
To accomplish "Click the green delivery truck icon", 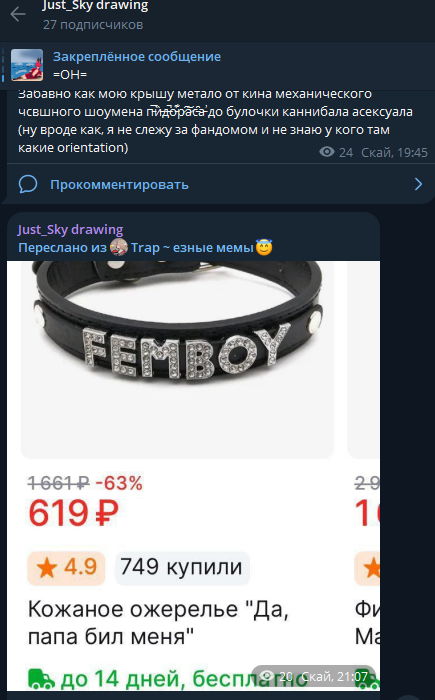I will tap(41, 679).
